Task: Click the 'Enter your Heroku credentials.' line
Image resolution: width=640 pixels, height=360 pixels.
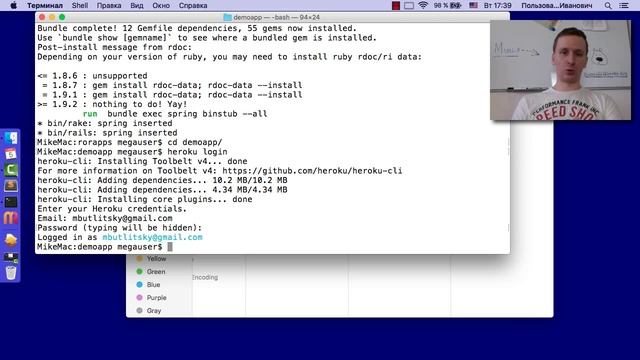Action: click(112, 209)
